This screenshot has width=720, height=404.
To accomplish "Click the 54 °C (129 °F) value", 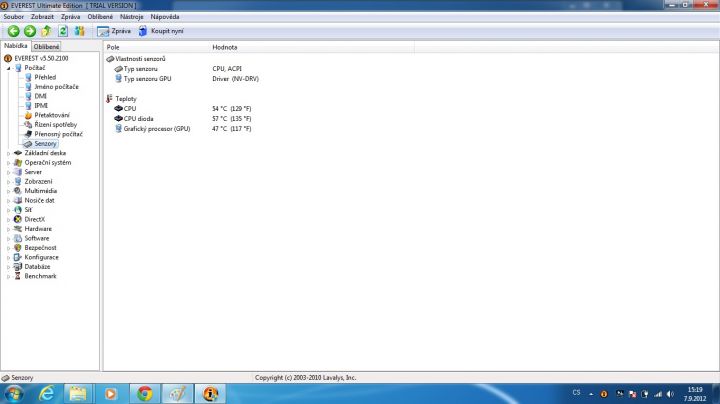I will [231, 109].
